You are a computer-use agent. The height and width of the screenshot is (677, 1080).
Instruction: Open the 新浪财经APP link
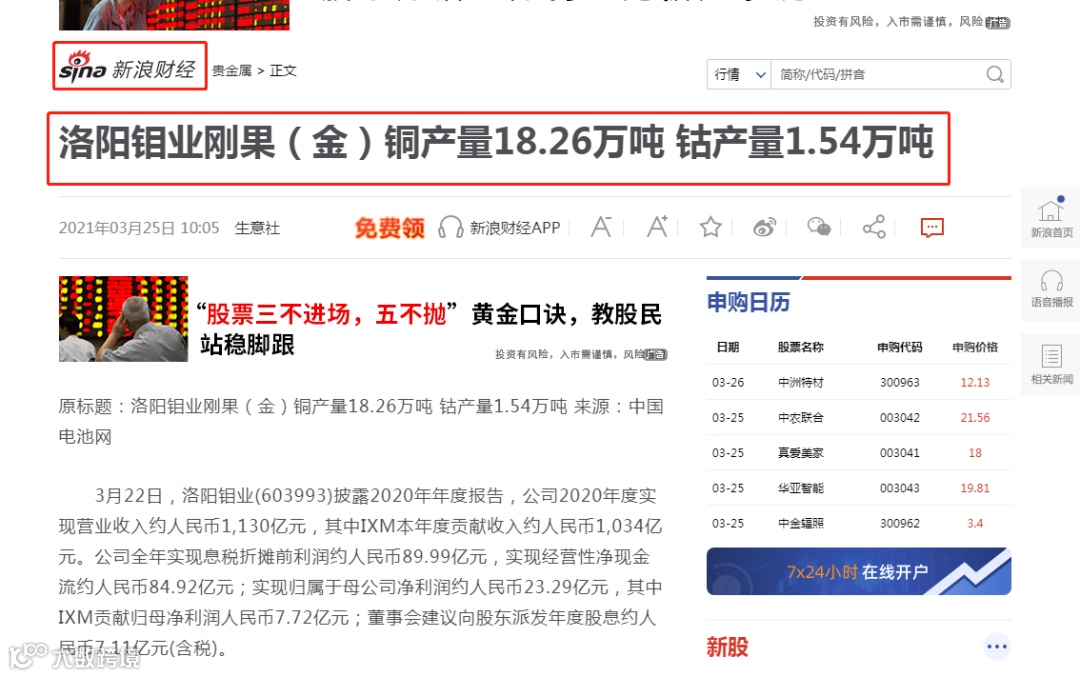515,228
